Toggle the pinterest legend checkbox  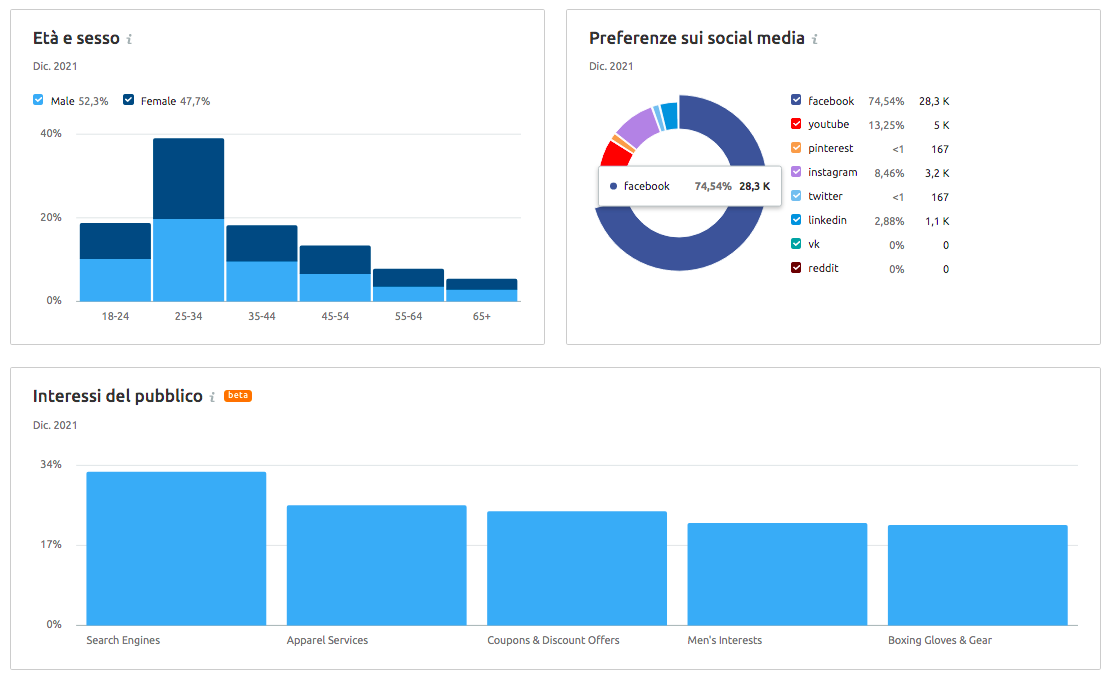pyautogui.click(x=796, y=148)
